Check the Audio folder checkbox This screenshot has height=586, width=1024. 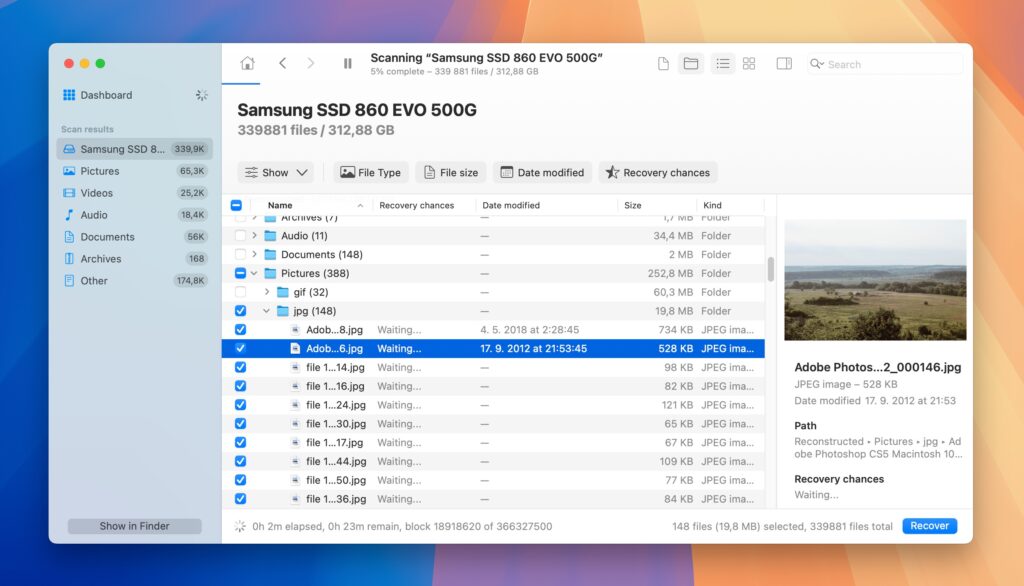(x=239, y=235)
